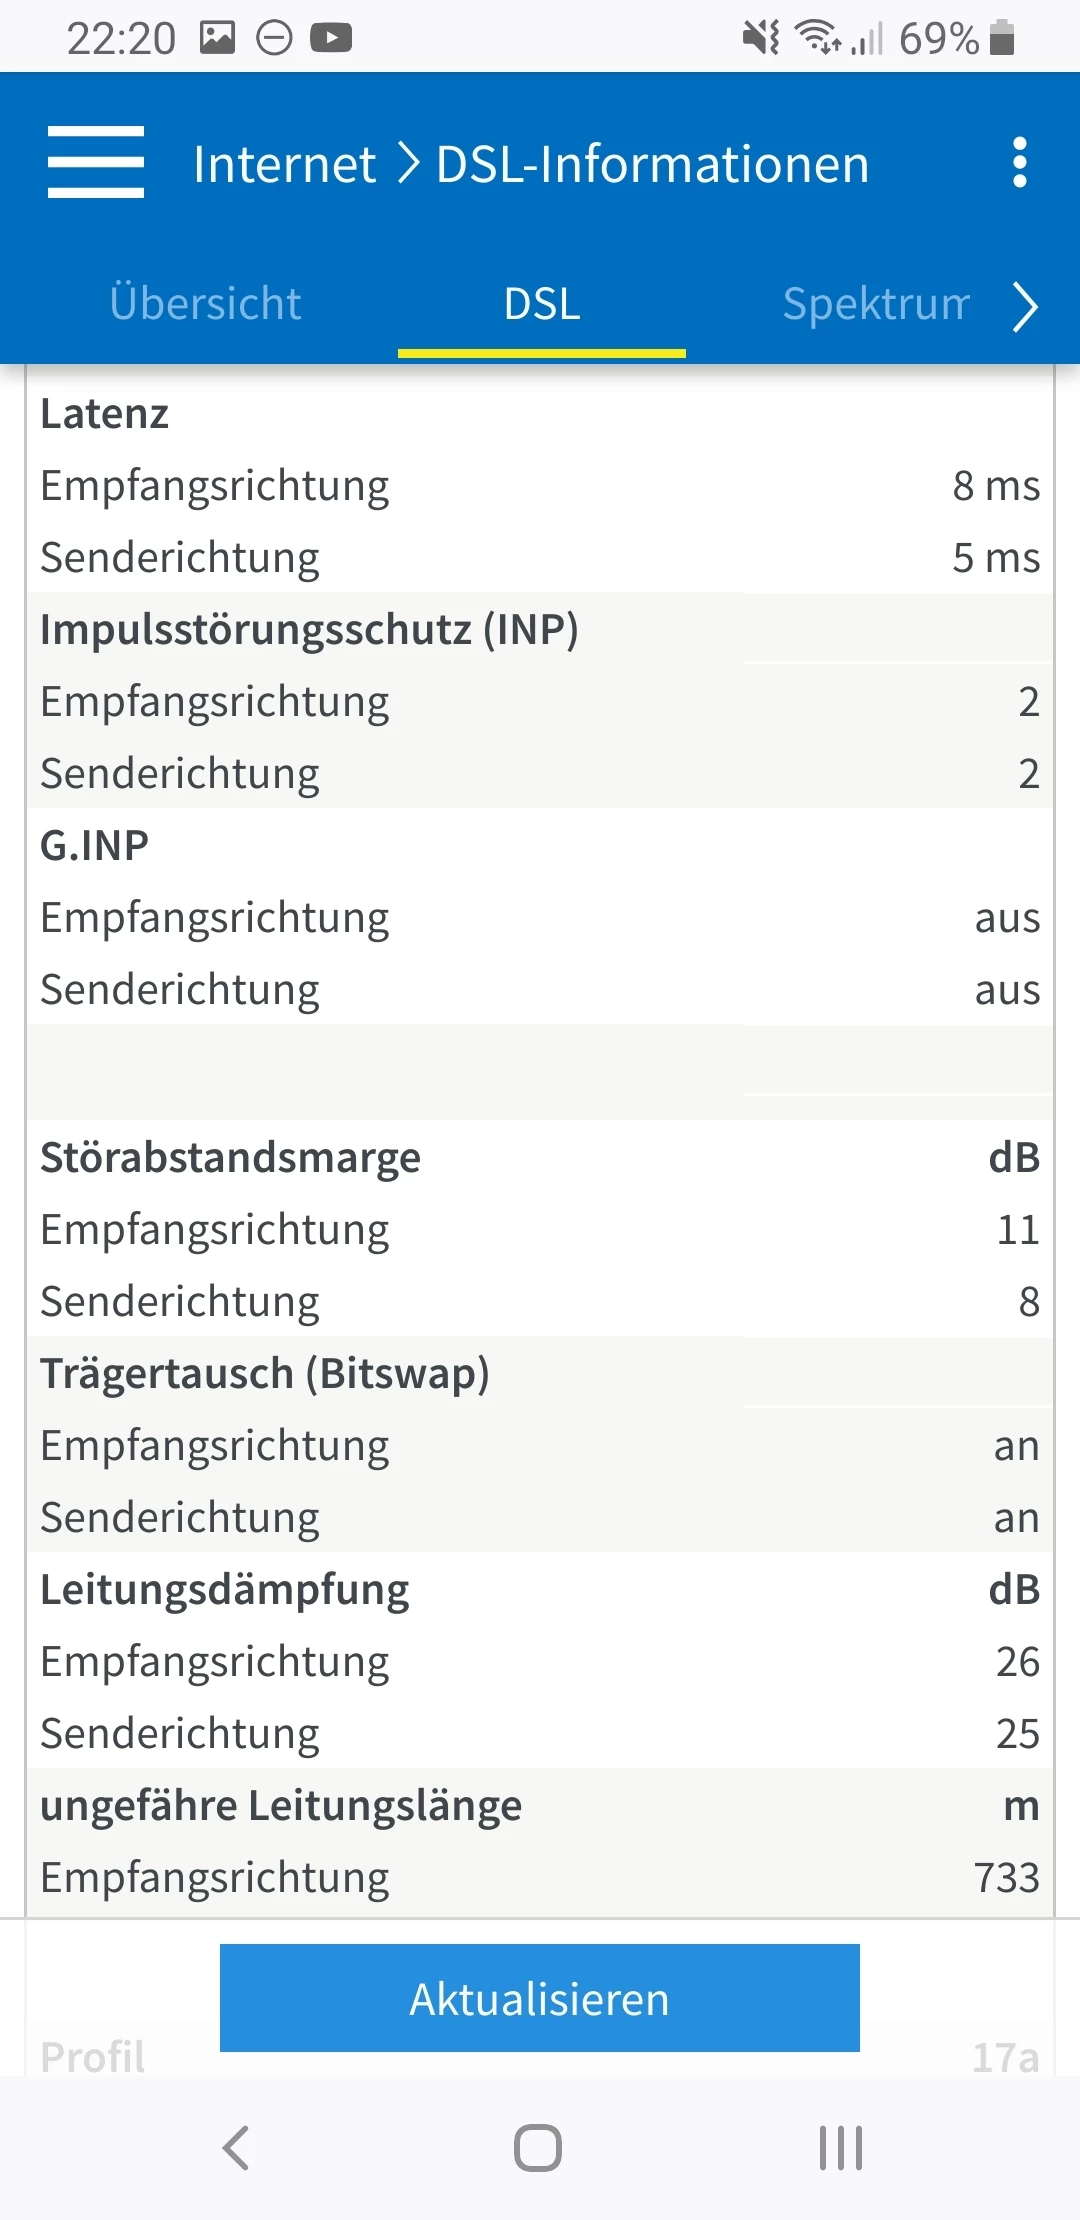Open the three-dot overflow menu
Screen dimensions: 1080x2220
tap(1019, 162)
